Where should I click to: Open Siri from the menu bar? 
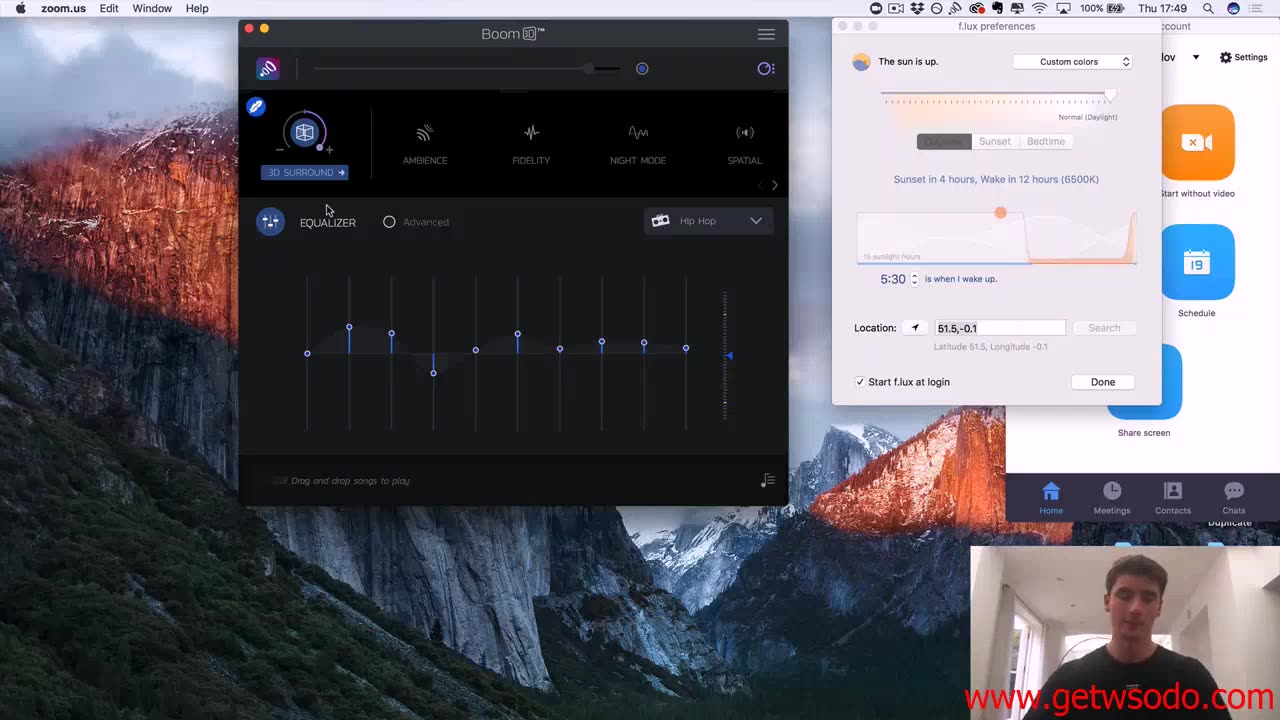[1233, 8]
